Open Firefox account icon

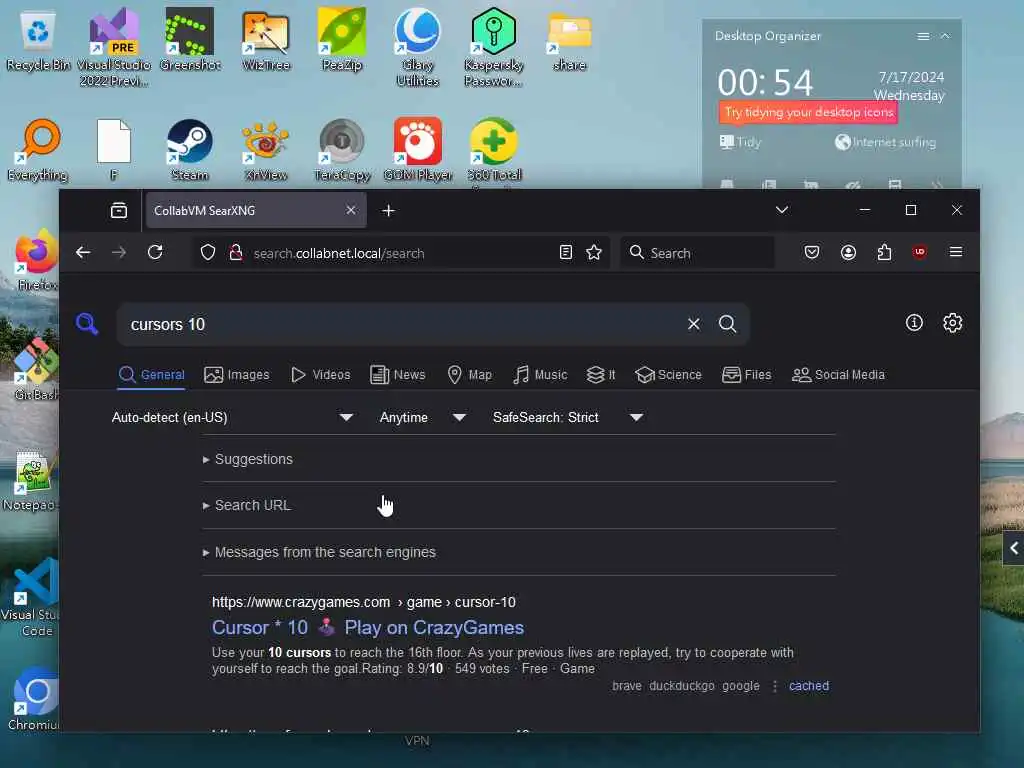[x=848, y=253]
